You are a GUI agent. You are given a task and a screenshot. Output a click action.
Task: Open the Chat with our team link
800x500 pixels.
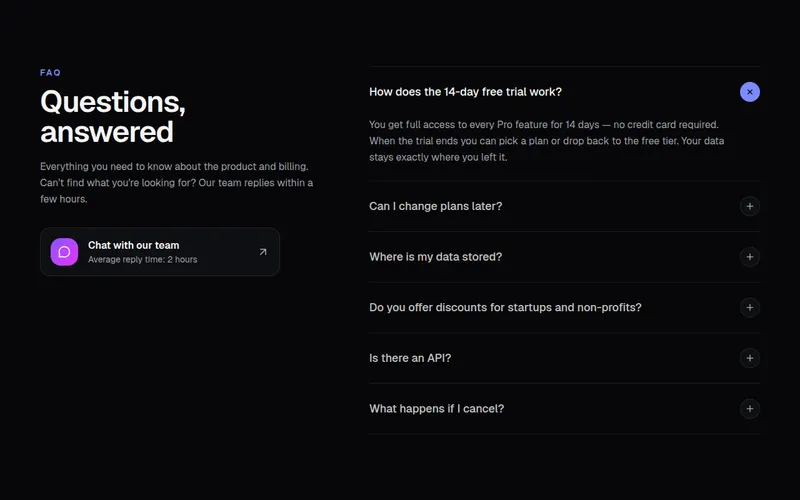coord(160,252)
